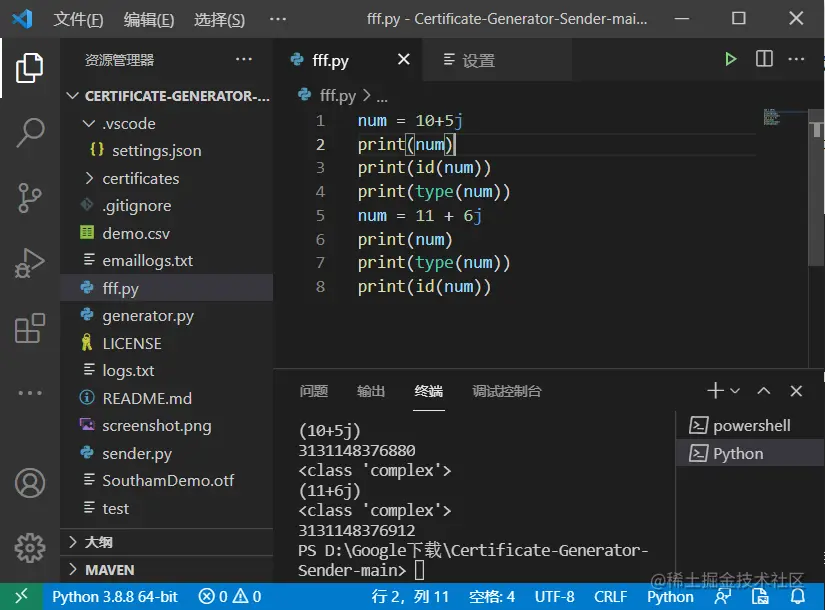Open Explorer panel more actions ellipsis

244,59
